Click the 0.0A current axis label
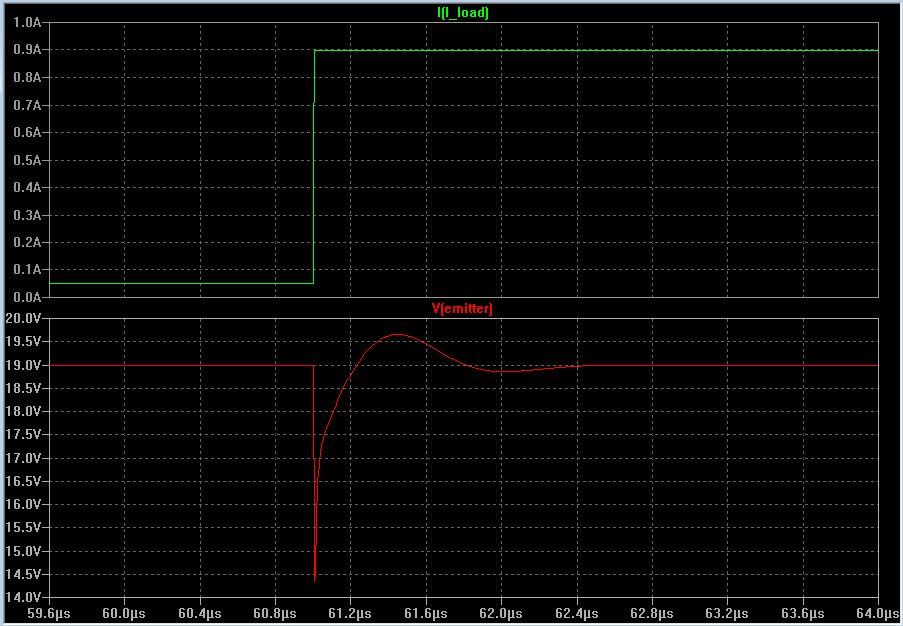The width and height of the screenshot is (903, 626). point(28,297)
